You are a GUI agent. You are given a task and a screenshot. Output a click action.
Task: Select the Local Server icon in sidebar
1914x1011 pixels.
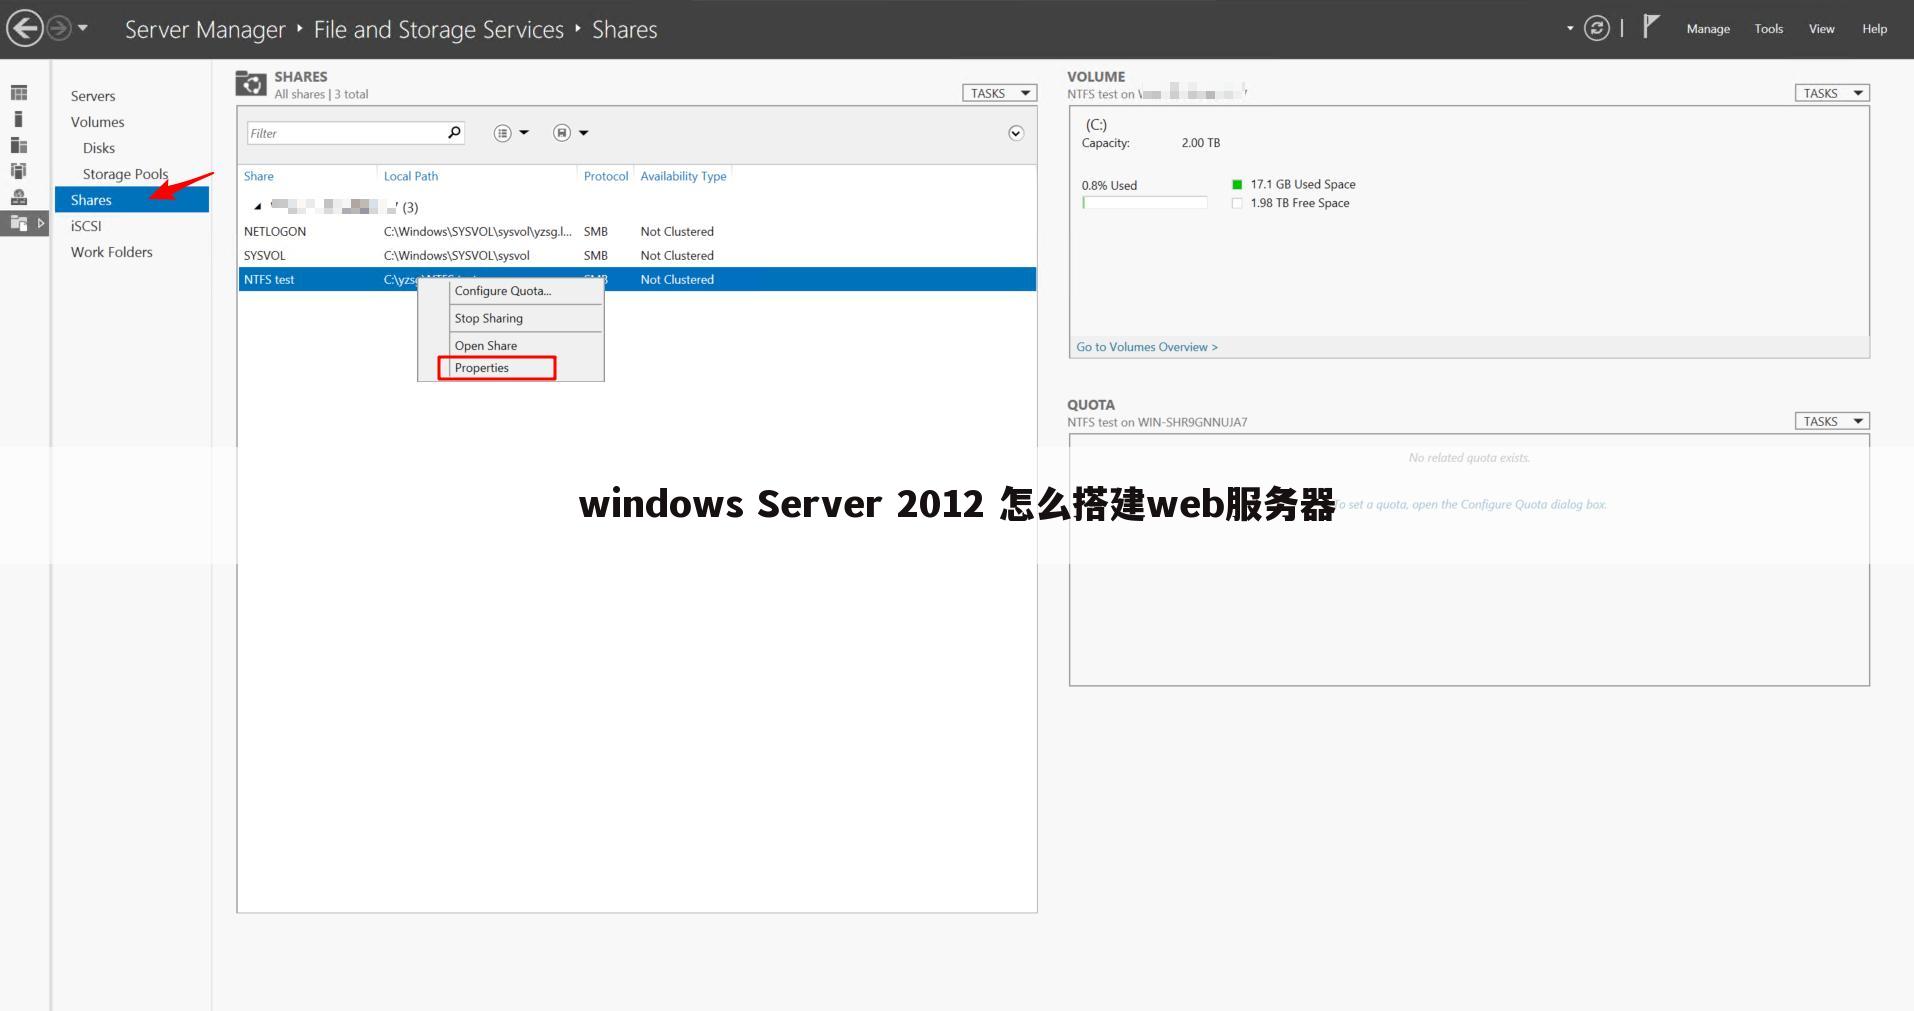18,118
